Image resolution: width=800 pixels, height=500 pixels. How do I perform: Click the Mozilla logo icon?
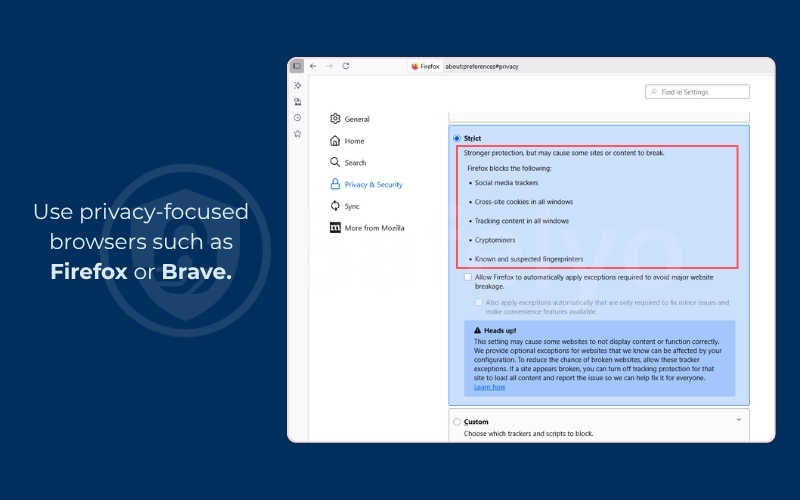335,228
